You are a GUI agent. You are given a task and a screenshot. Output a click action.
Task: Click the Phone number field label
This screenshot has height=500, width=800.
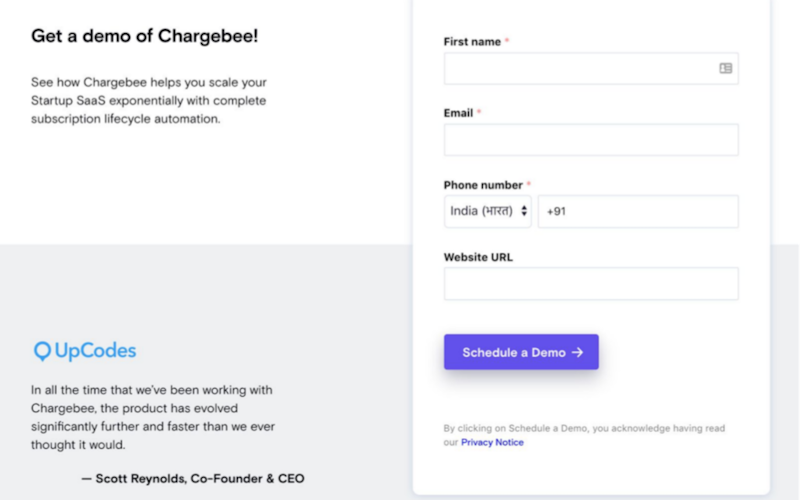pyautogui.click(x=483, y=185)
